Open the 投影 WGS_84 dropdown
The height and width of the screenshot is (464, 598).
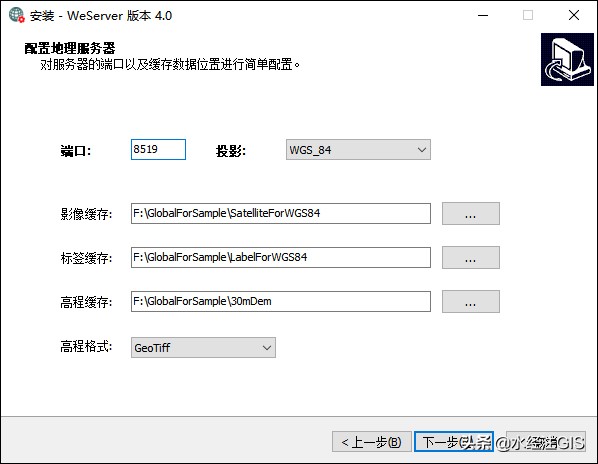[x=358, y=150]
